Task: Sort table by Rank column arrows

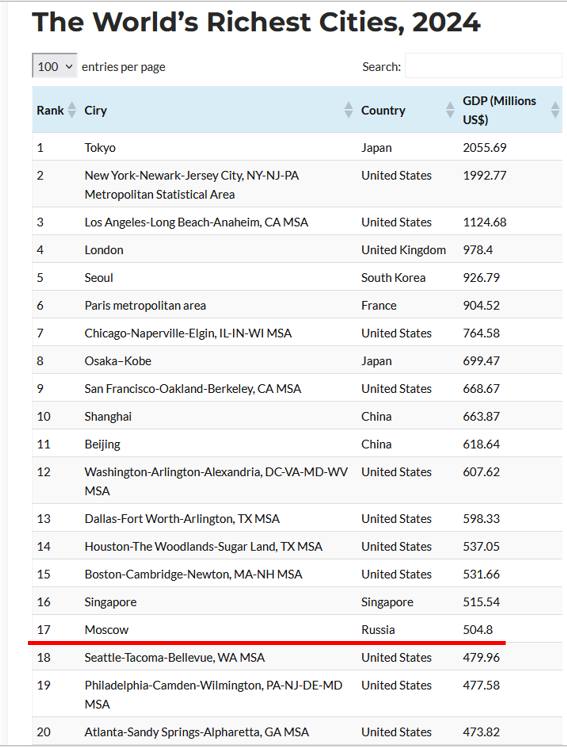Action: (x=72, y=110)
